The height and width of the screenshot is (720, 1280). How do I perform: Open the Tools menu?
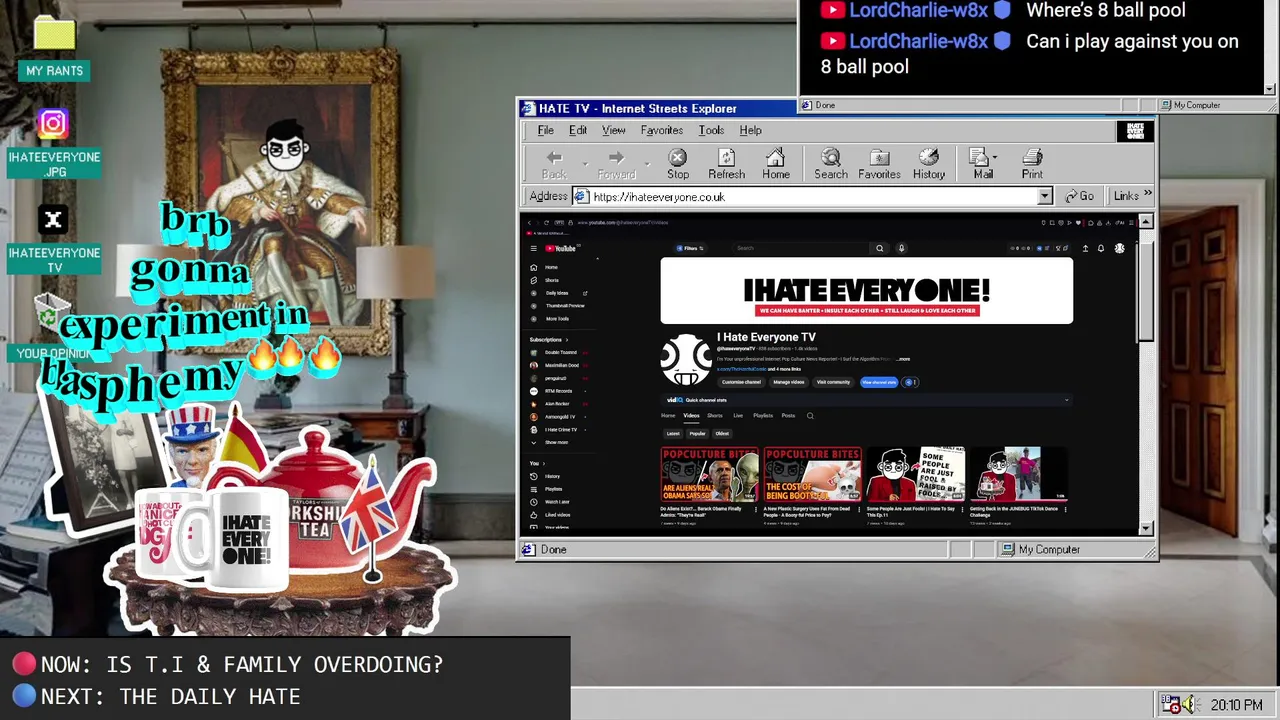point(711,130)
